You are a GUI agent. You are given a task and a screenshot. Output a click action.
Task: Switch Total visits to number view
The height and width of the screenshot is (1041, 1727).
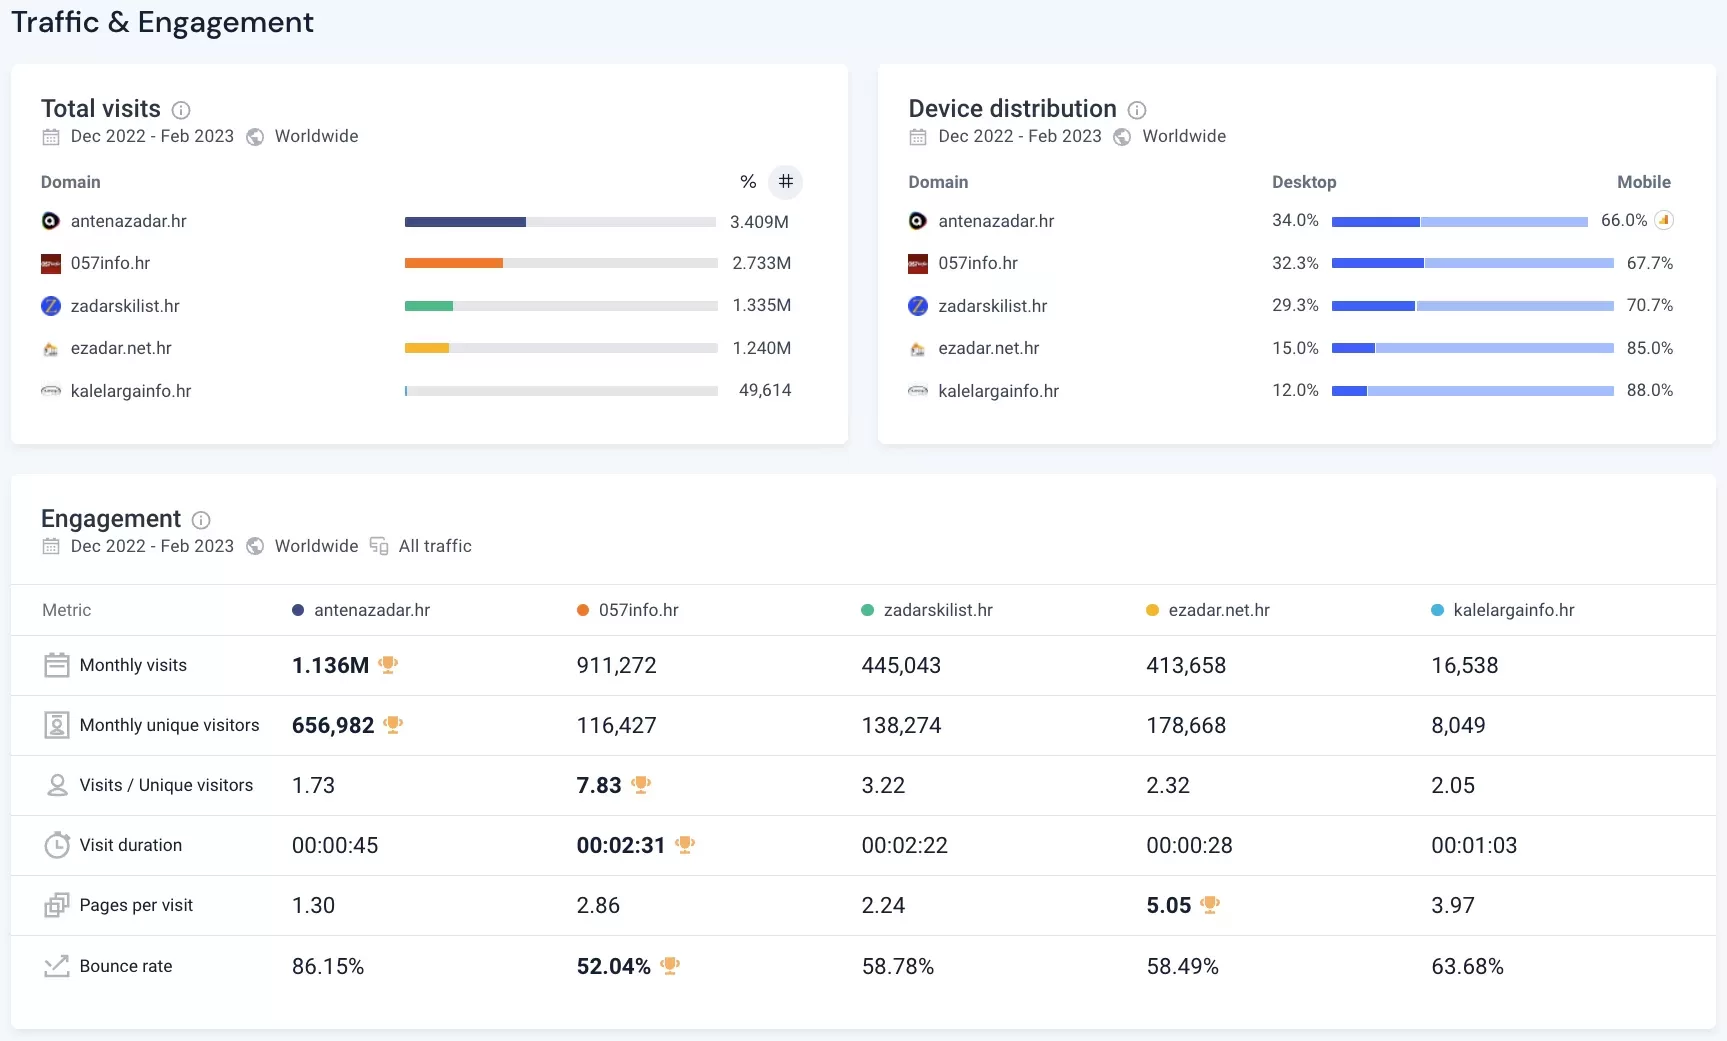[786, 182]
